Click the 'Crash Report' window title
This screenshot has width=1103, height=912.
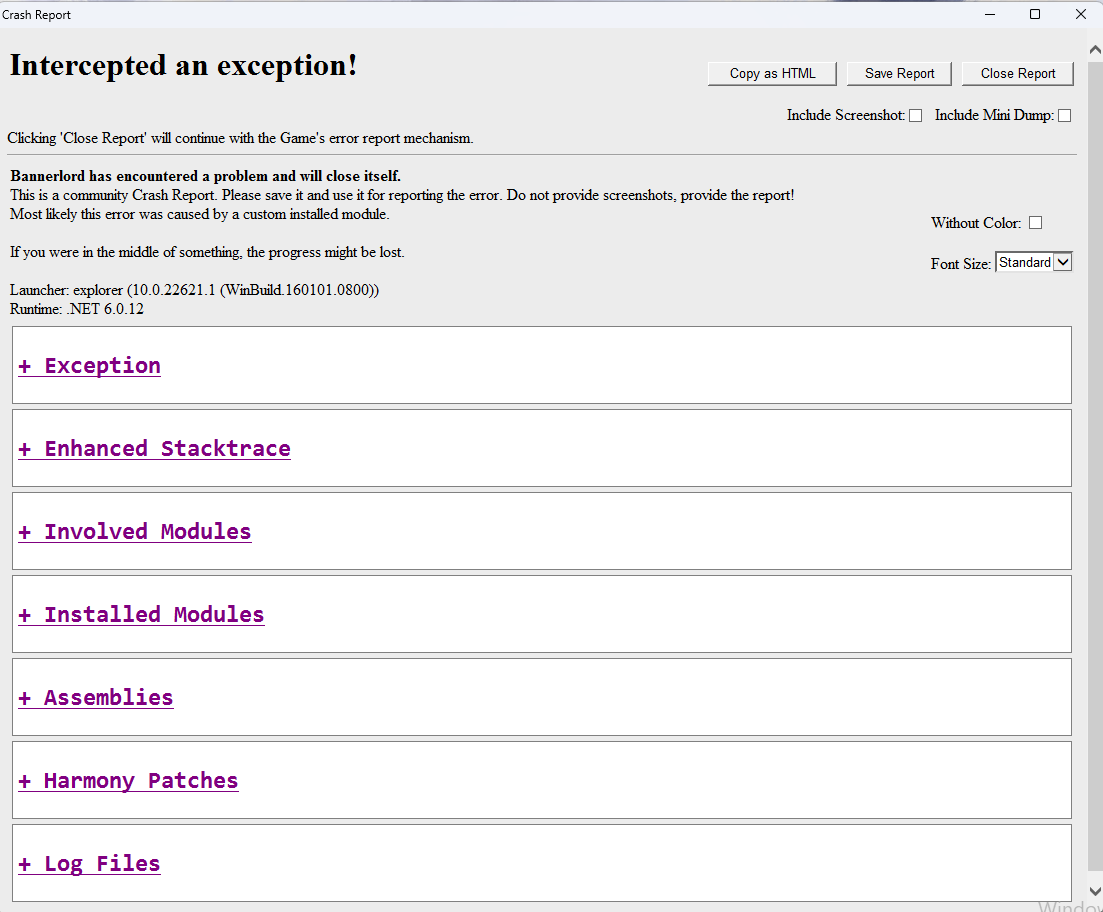pos(37,15)
